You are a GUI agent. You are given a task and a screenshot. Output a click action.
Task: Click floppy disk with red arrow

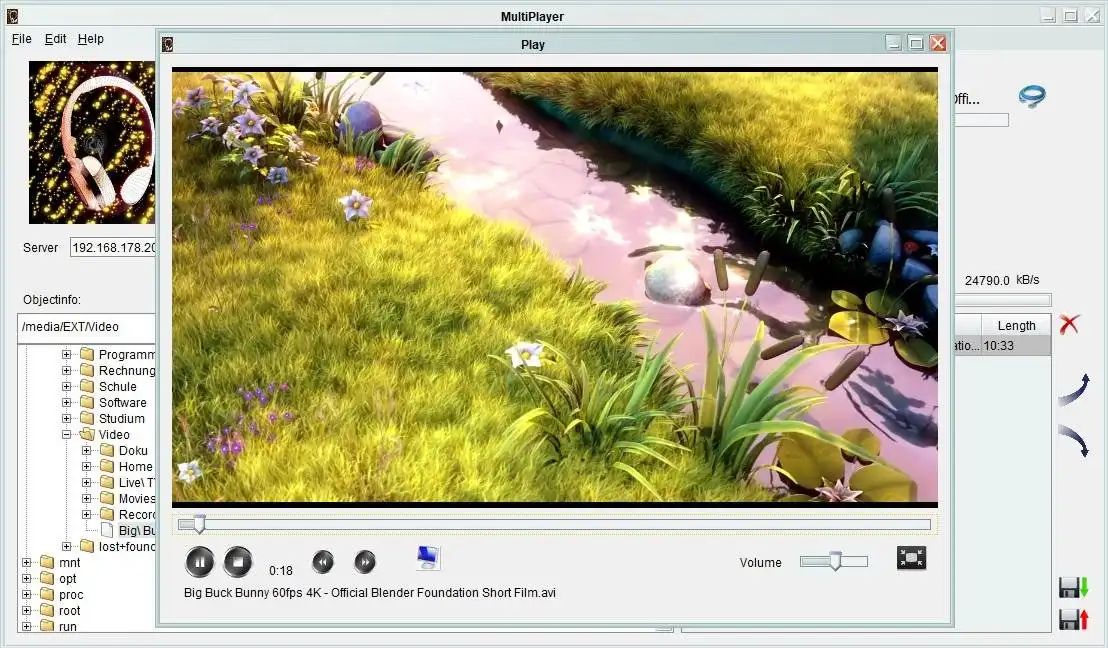pos(1074,619)
